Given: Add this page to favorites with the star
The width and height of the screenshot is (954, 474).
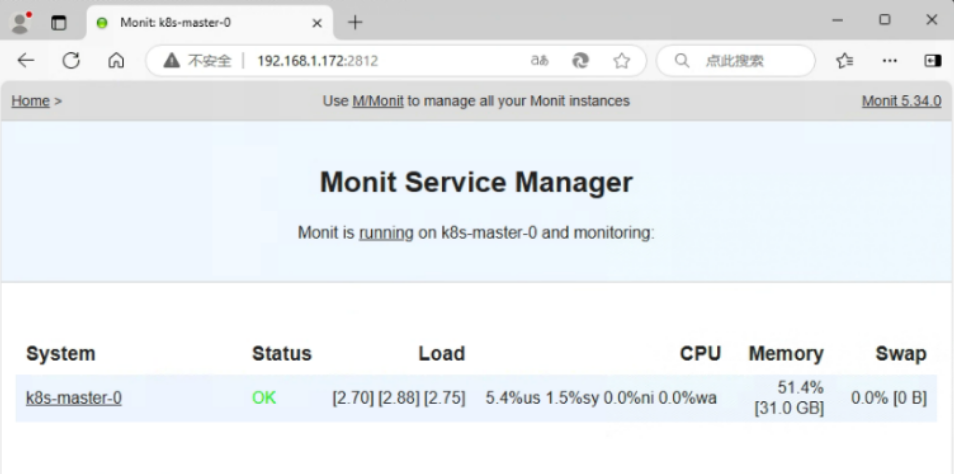Looking at the screenshot, I should click(621, 60).
